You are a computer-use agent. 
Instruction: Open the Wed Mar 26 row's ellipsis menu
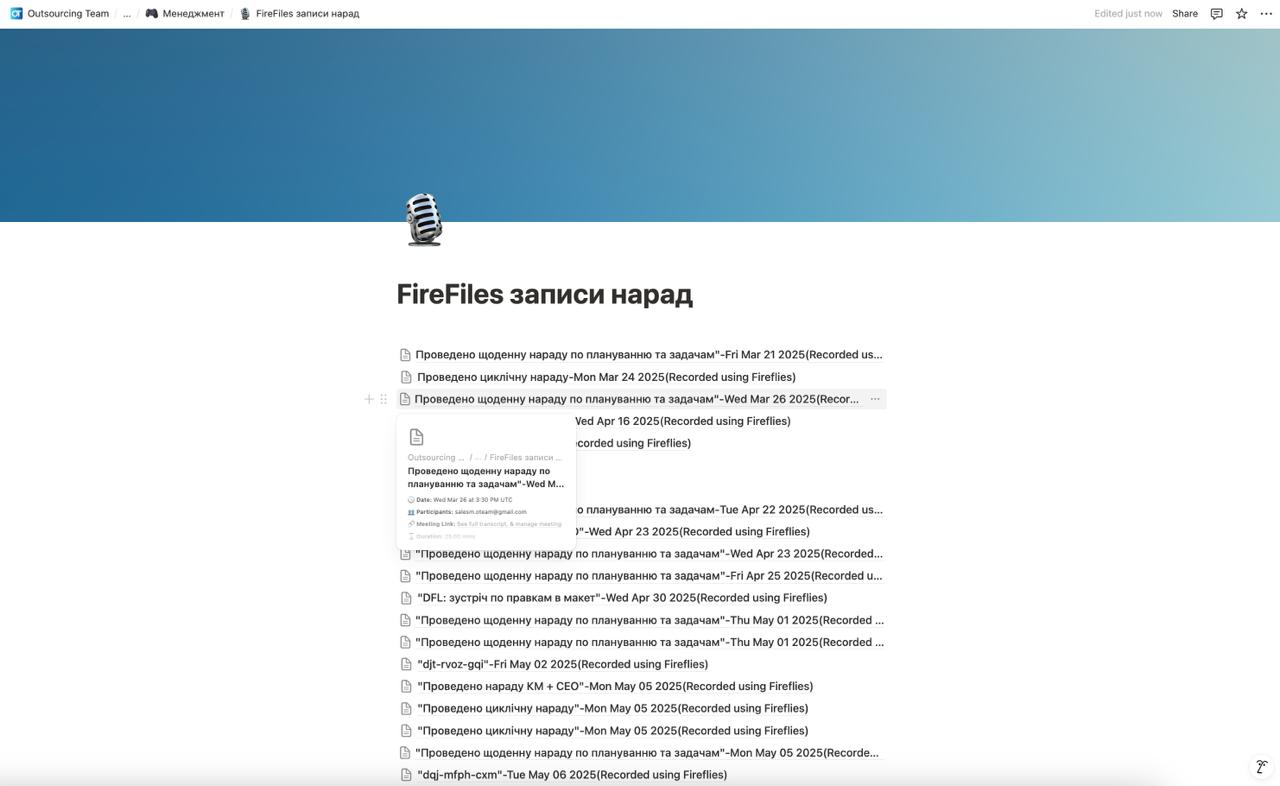(x=875, y=399)
